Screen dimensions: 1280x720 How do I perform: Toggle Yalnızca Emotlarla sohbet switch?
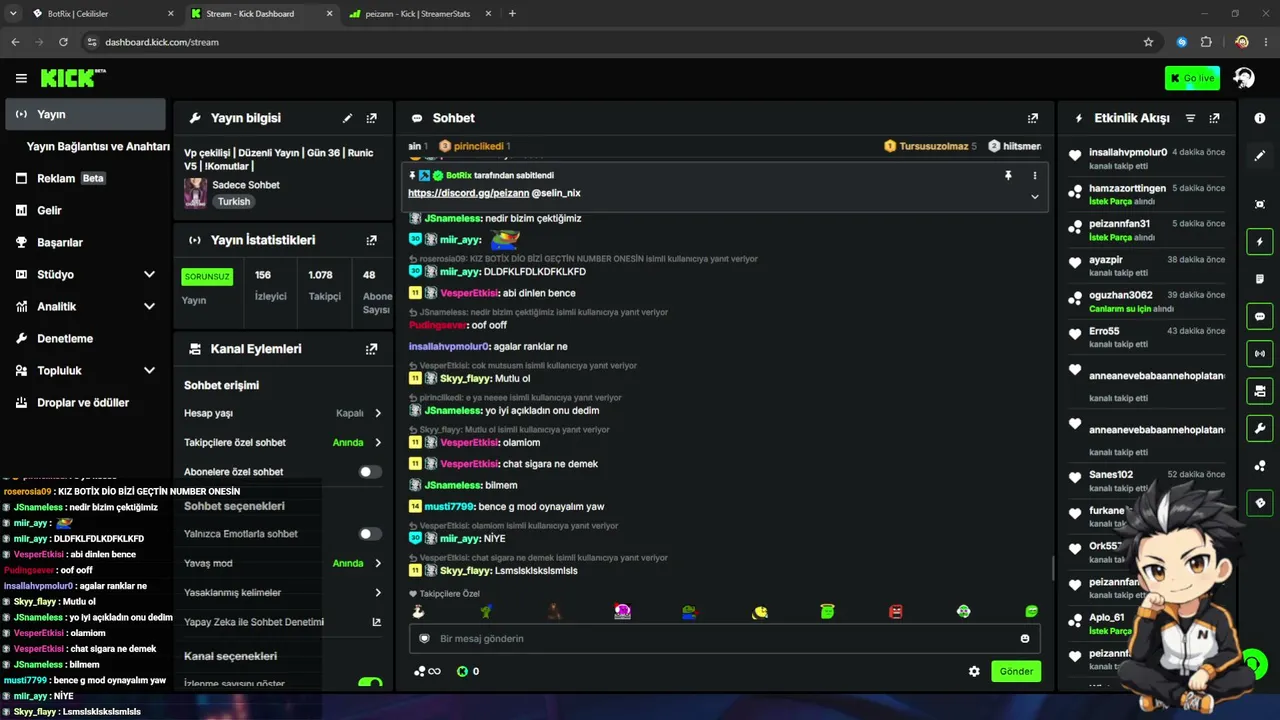370,534
